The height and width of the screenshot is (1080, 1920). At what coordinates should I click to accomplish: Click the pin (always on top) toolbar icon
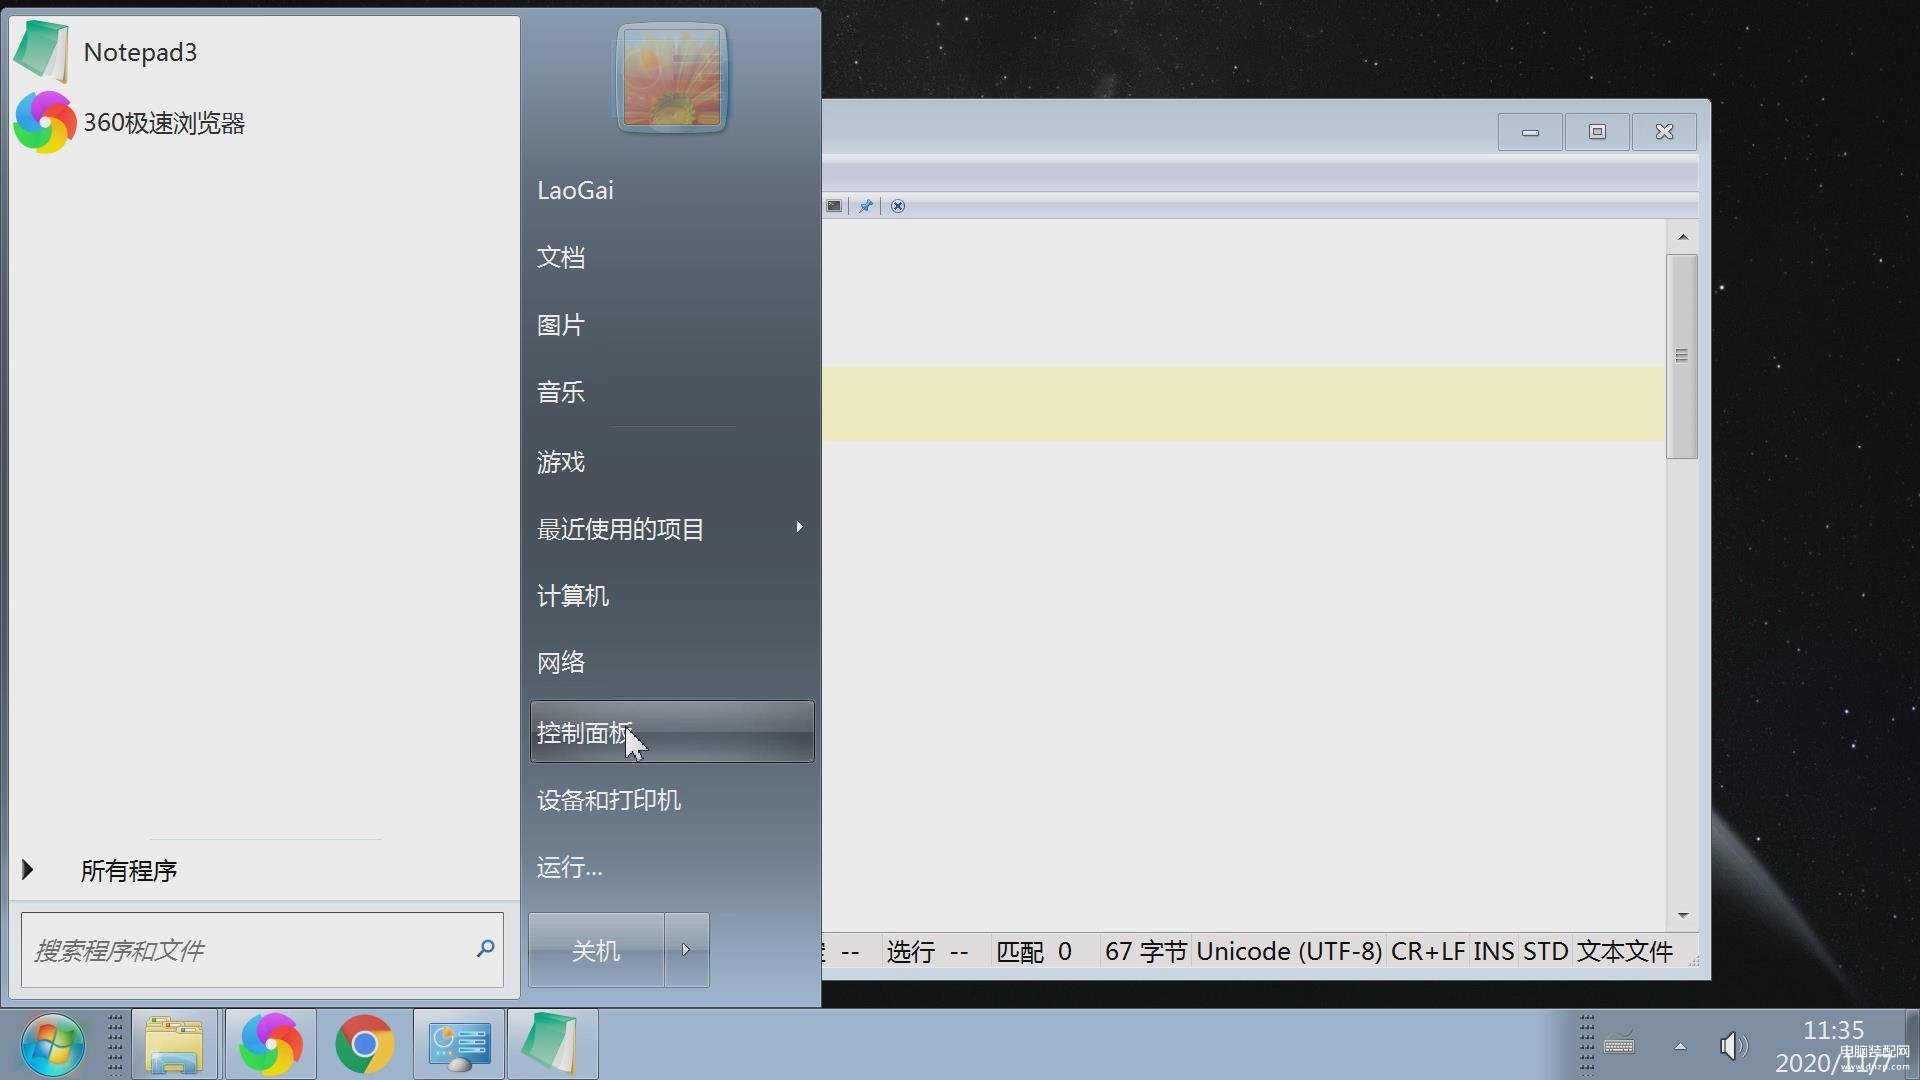pos(866,206)
